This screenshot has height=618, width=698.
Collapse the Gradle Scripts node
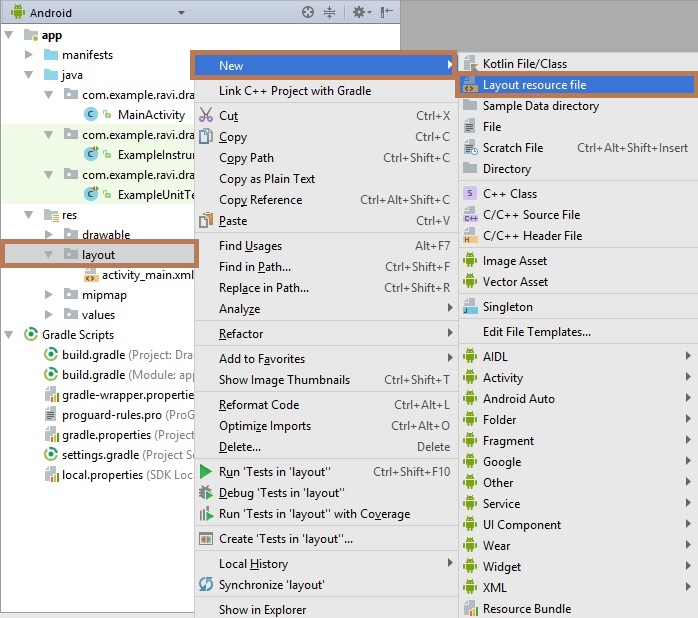(8, 334)
